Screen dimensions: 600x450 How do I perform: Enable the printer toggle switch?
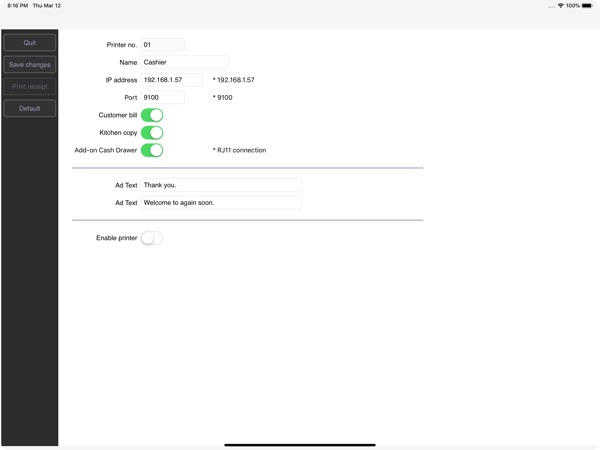(x=152, y=238)
